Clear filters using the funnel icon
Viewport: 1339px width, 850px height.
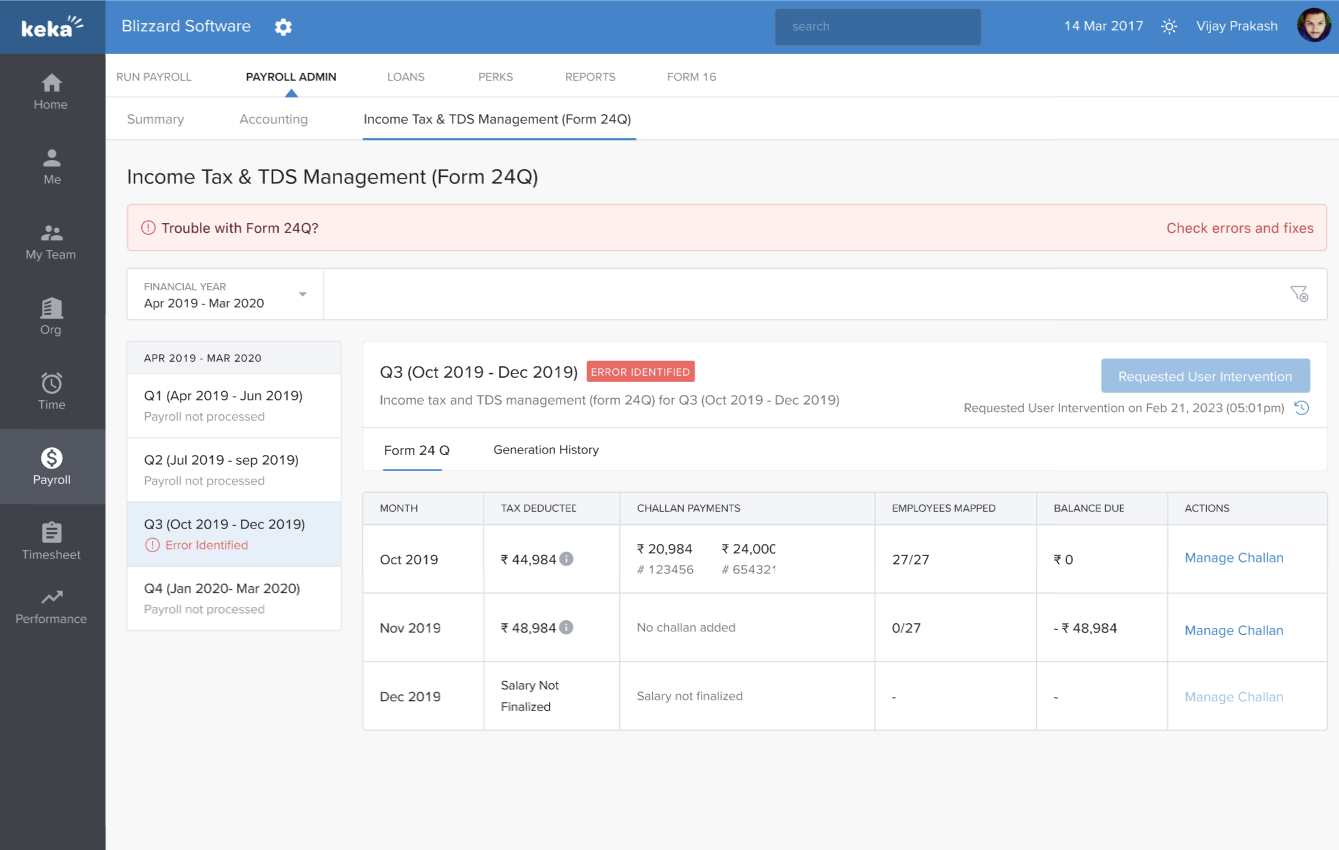1298,293
